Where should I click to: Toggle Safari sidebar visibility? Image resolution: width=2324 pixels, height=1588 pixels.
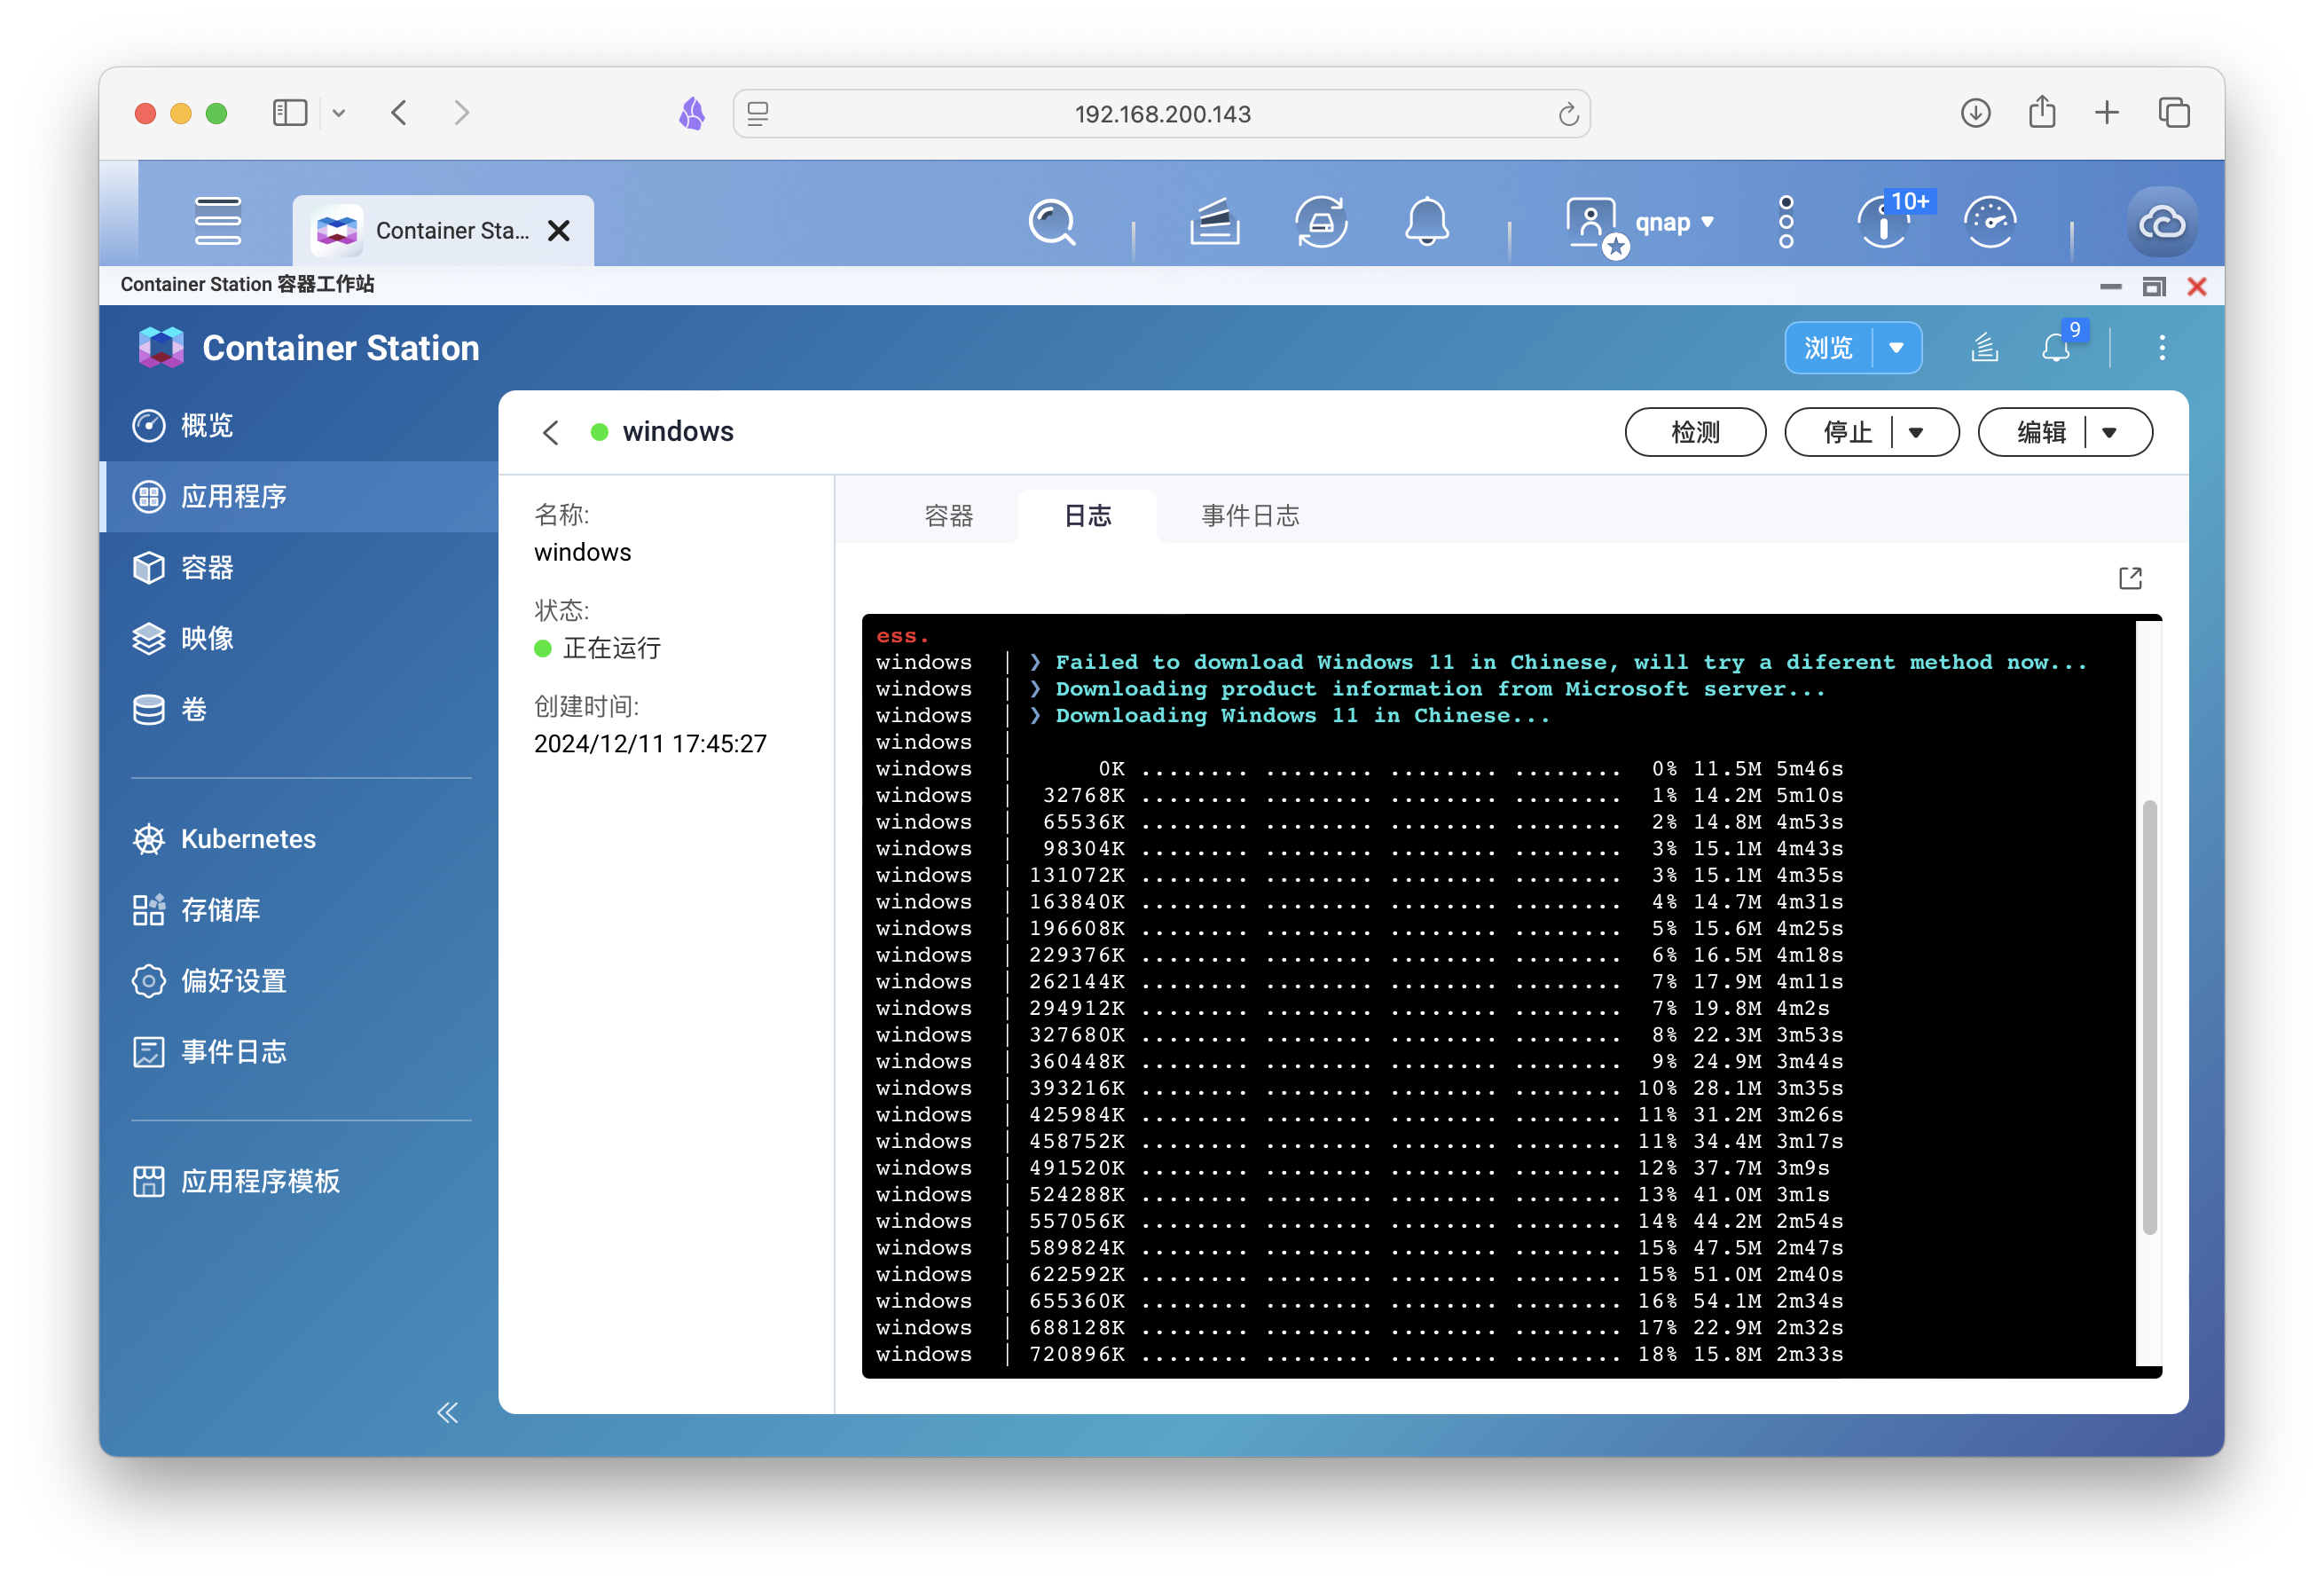point(290,113)
